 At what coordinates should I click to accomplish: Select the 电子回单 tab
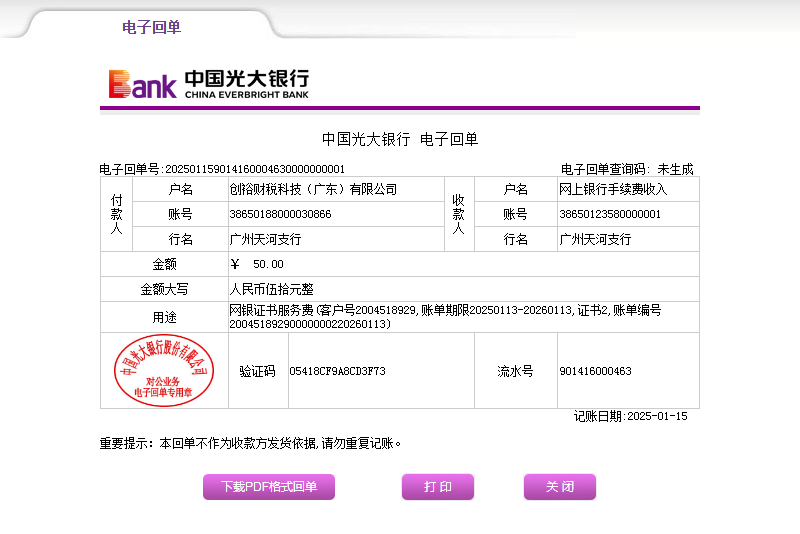tap(151, 27)
